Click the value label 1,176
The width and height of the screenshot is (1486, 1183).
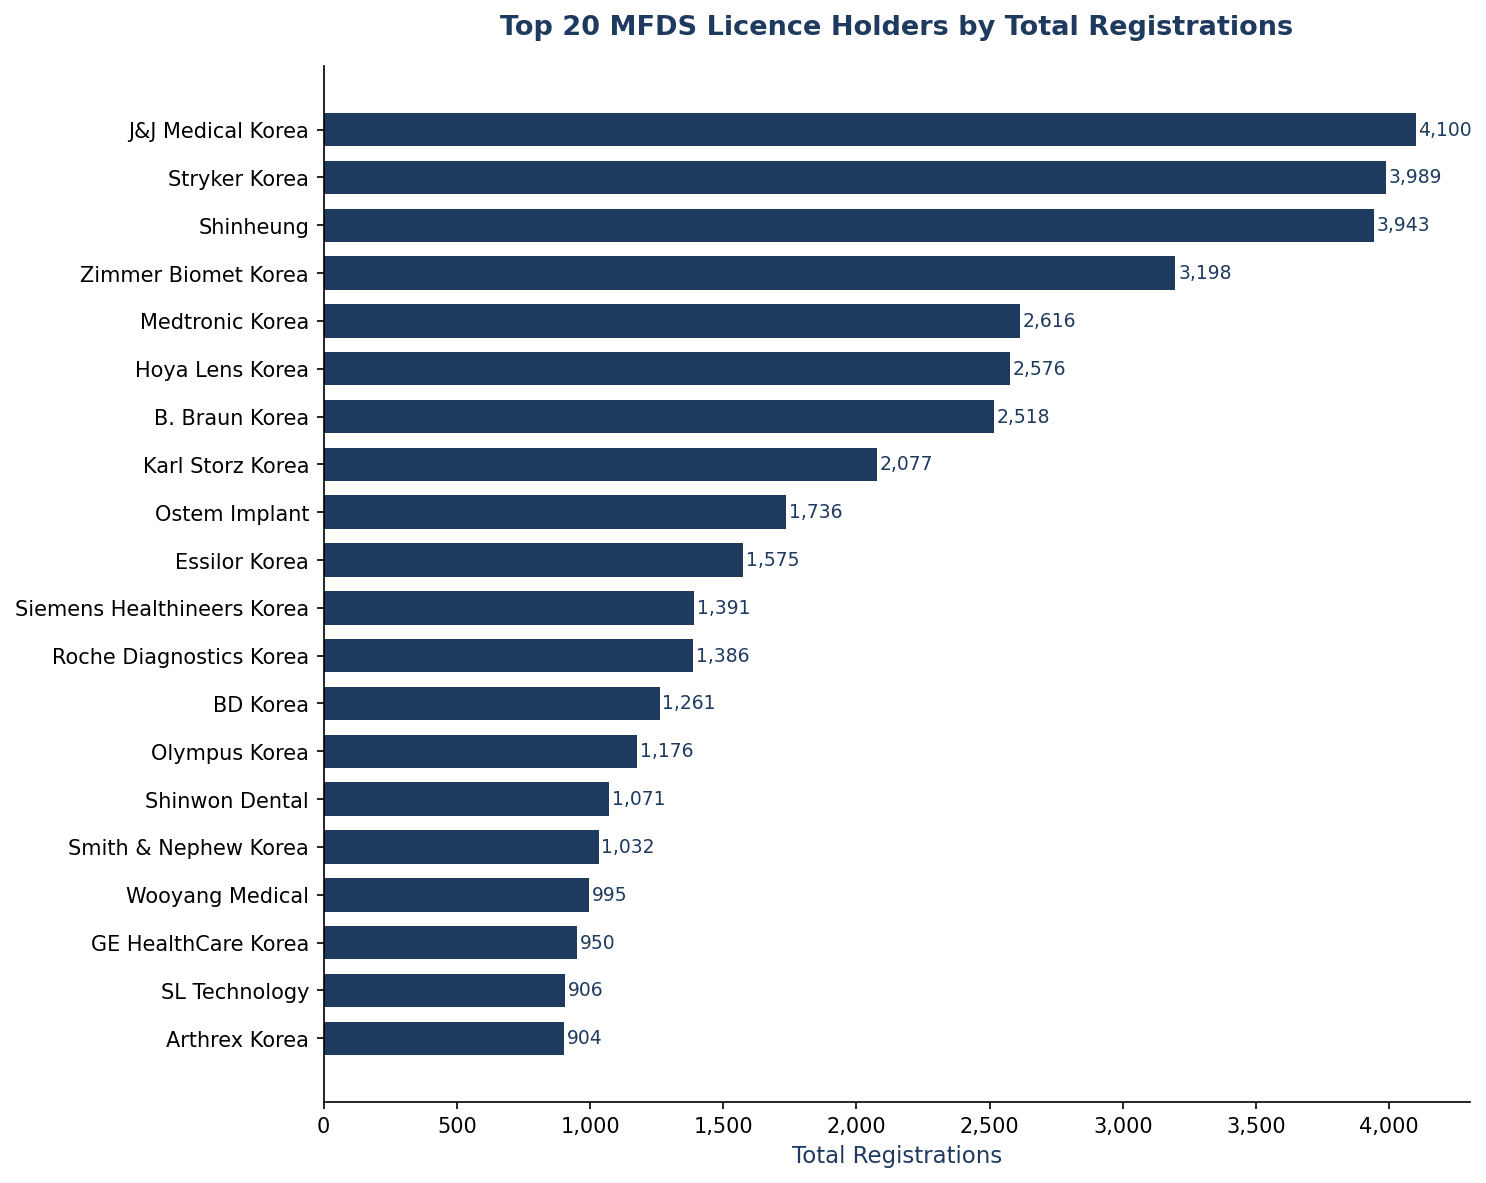point(666,751)
